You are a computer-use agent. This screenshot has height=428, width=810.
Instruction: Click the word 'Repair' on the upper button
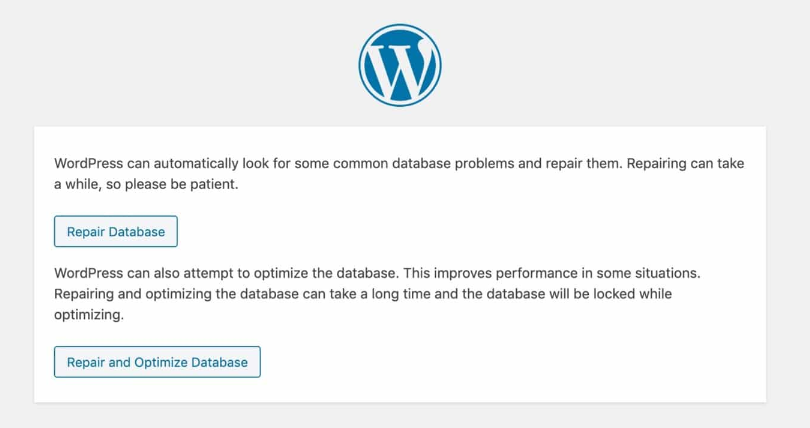pyautogui.click(x=86, y=232)
